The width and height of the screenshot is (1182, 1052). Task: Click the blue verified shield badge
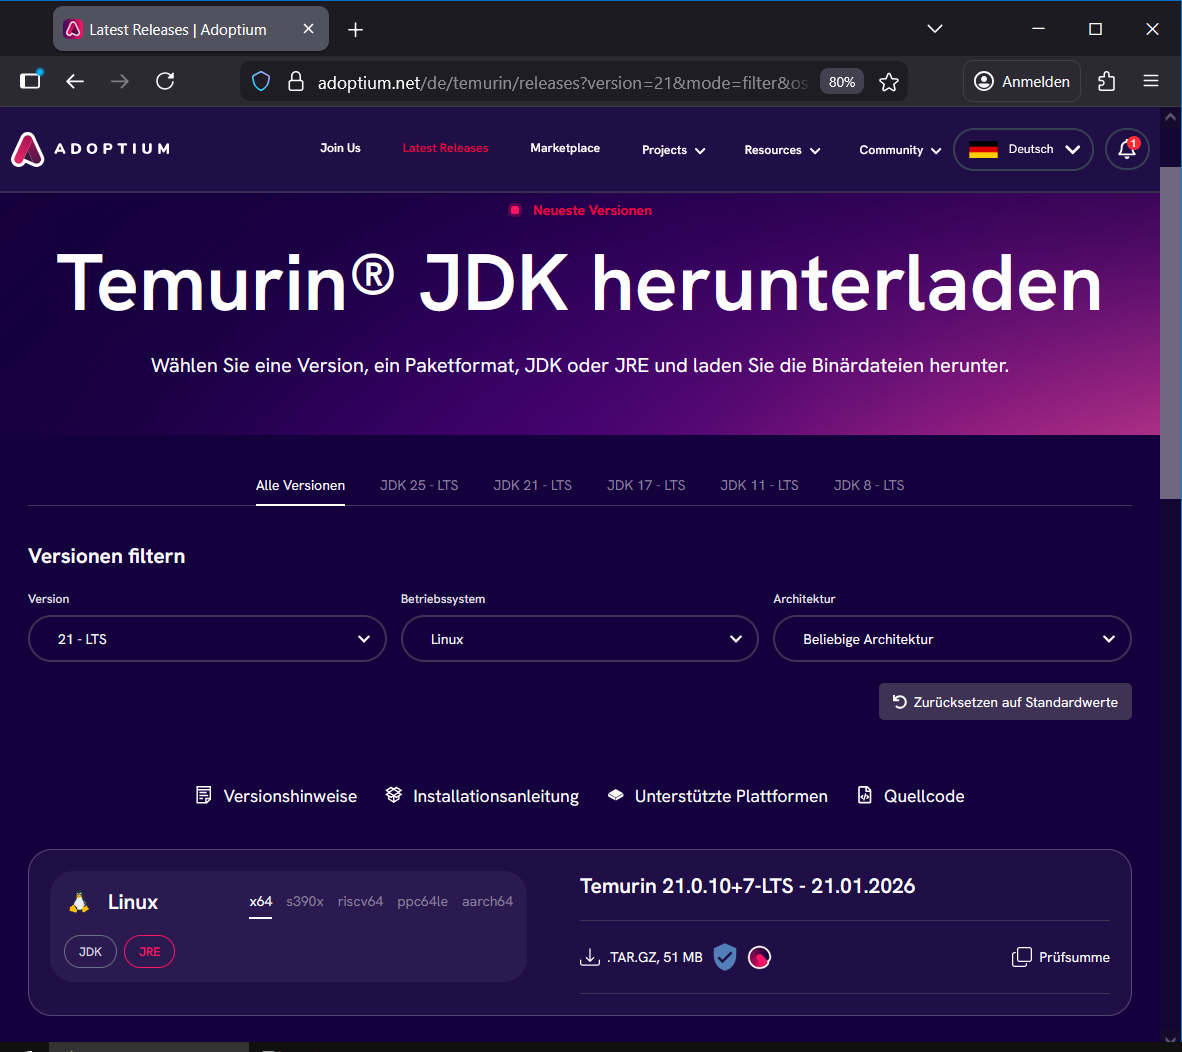[725, 957]
